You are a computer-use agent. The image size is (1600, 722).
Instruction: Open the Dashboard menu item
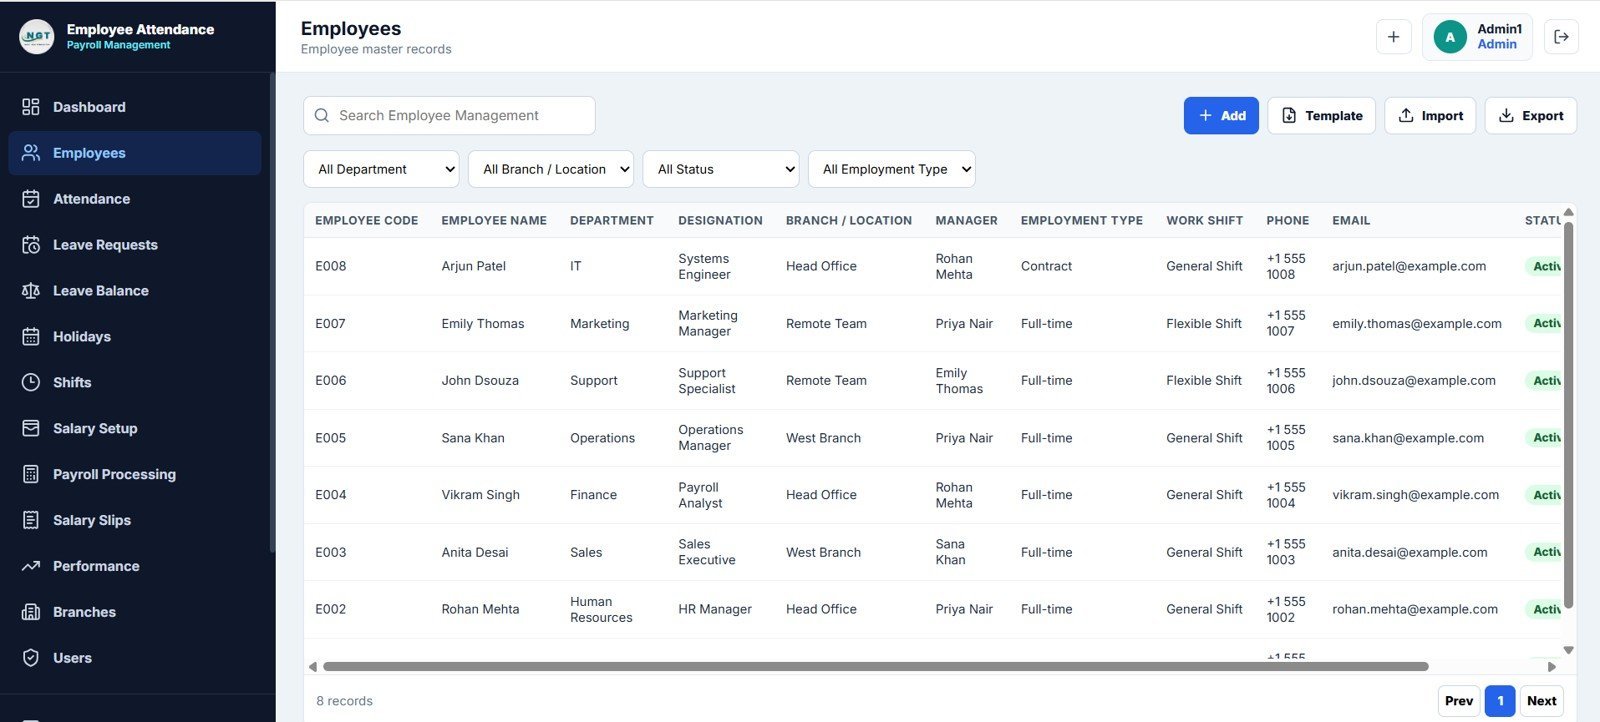point(135,107)
